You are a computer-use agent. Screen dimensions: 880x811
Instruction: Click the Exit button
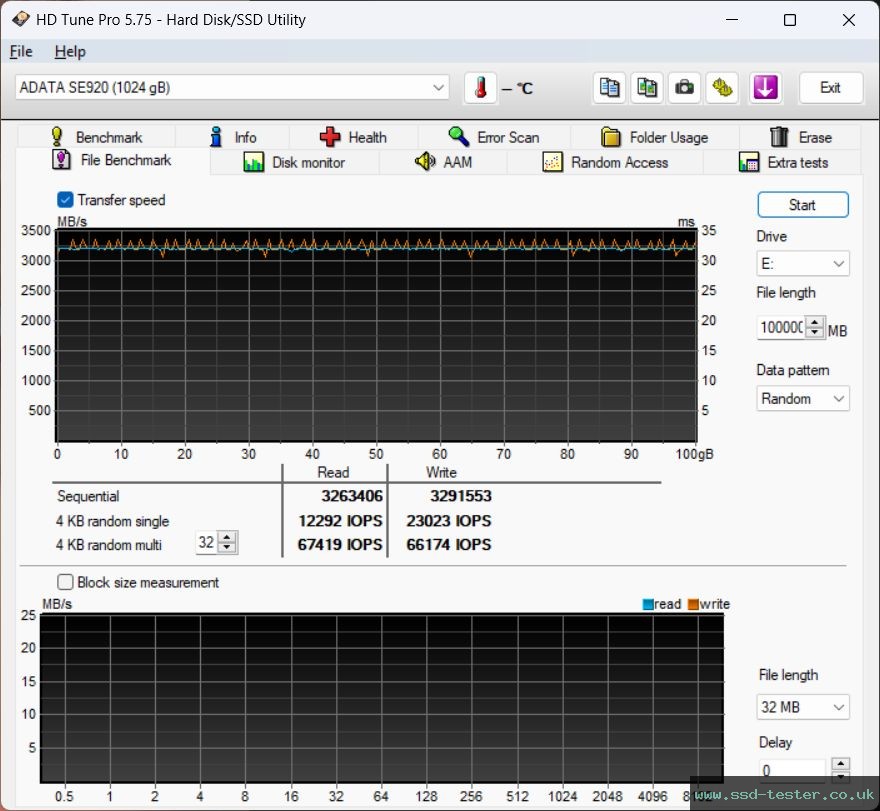click(x=831, y=88)
